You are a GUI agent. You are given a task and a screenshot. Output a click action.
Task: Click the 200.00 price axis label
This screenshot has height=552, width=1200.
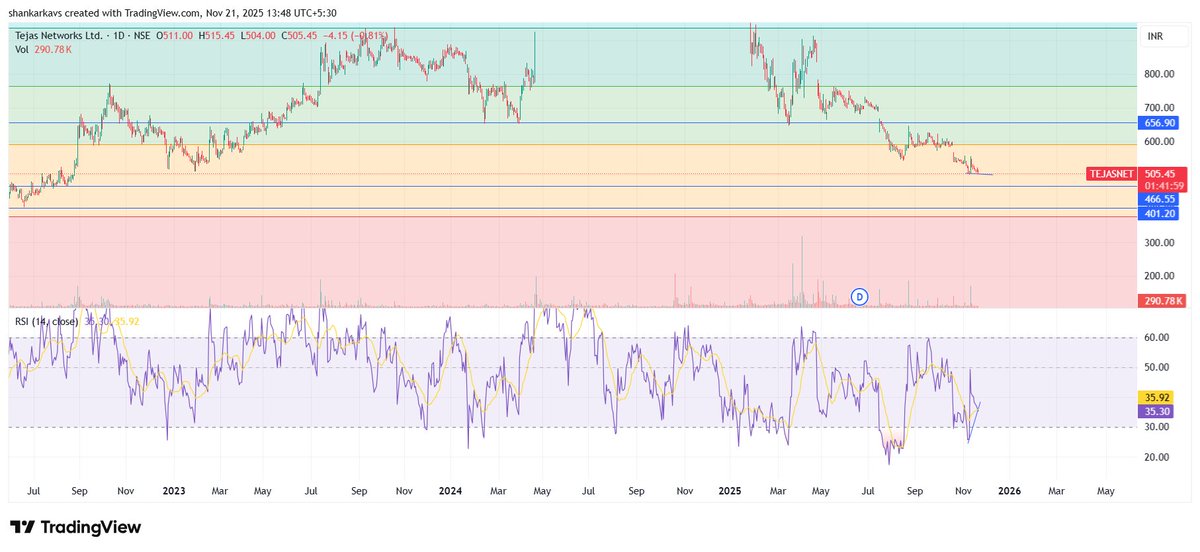[x=1159, y=276]
